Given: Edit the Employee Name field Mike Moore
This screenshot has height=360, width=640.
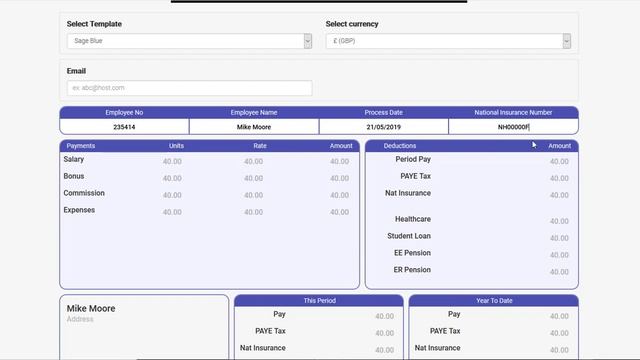Looking at the screenshot, I should tap(254, 127).
